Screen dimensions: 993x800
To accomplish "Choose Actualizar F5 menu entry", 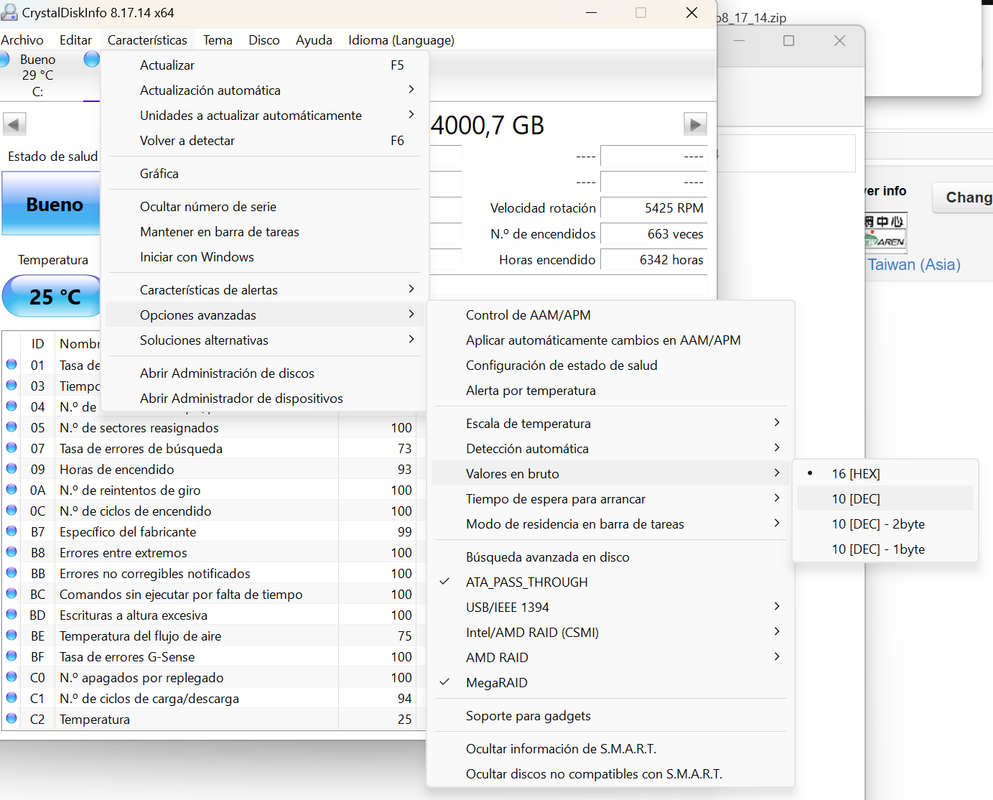I will (264, 65).
